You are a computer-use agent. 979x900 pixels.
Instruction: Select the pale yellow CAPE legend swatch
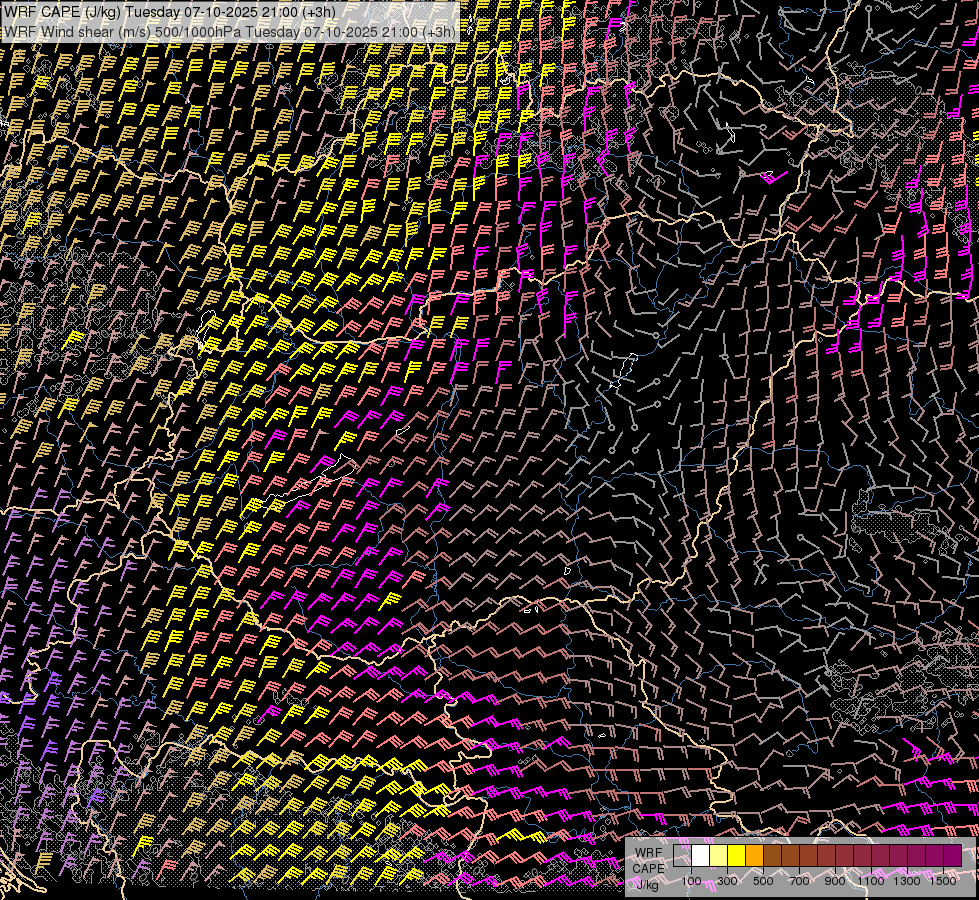(x=719, y=856)
